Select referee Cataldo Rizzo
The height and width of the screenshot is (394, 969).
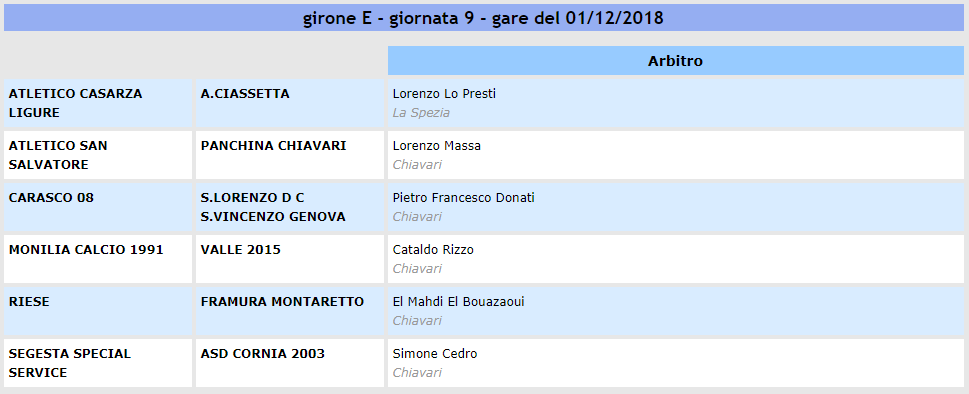pyautogui.click(x=433, y=249)
